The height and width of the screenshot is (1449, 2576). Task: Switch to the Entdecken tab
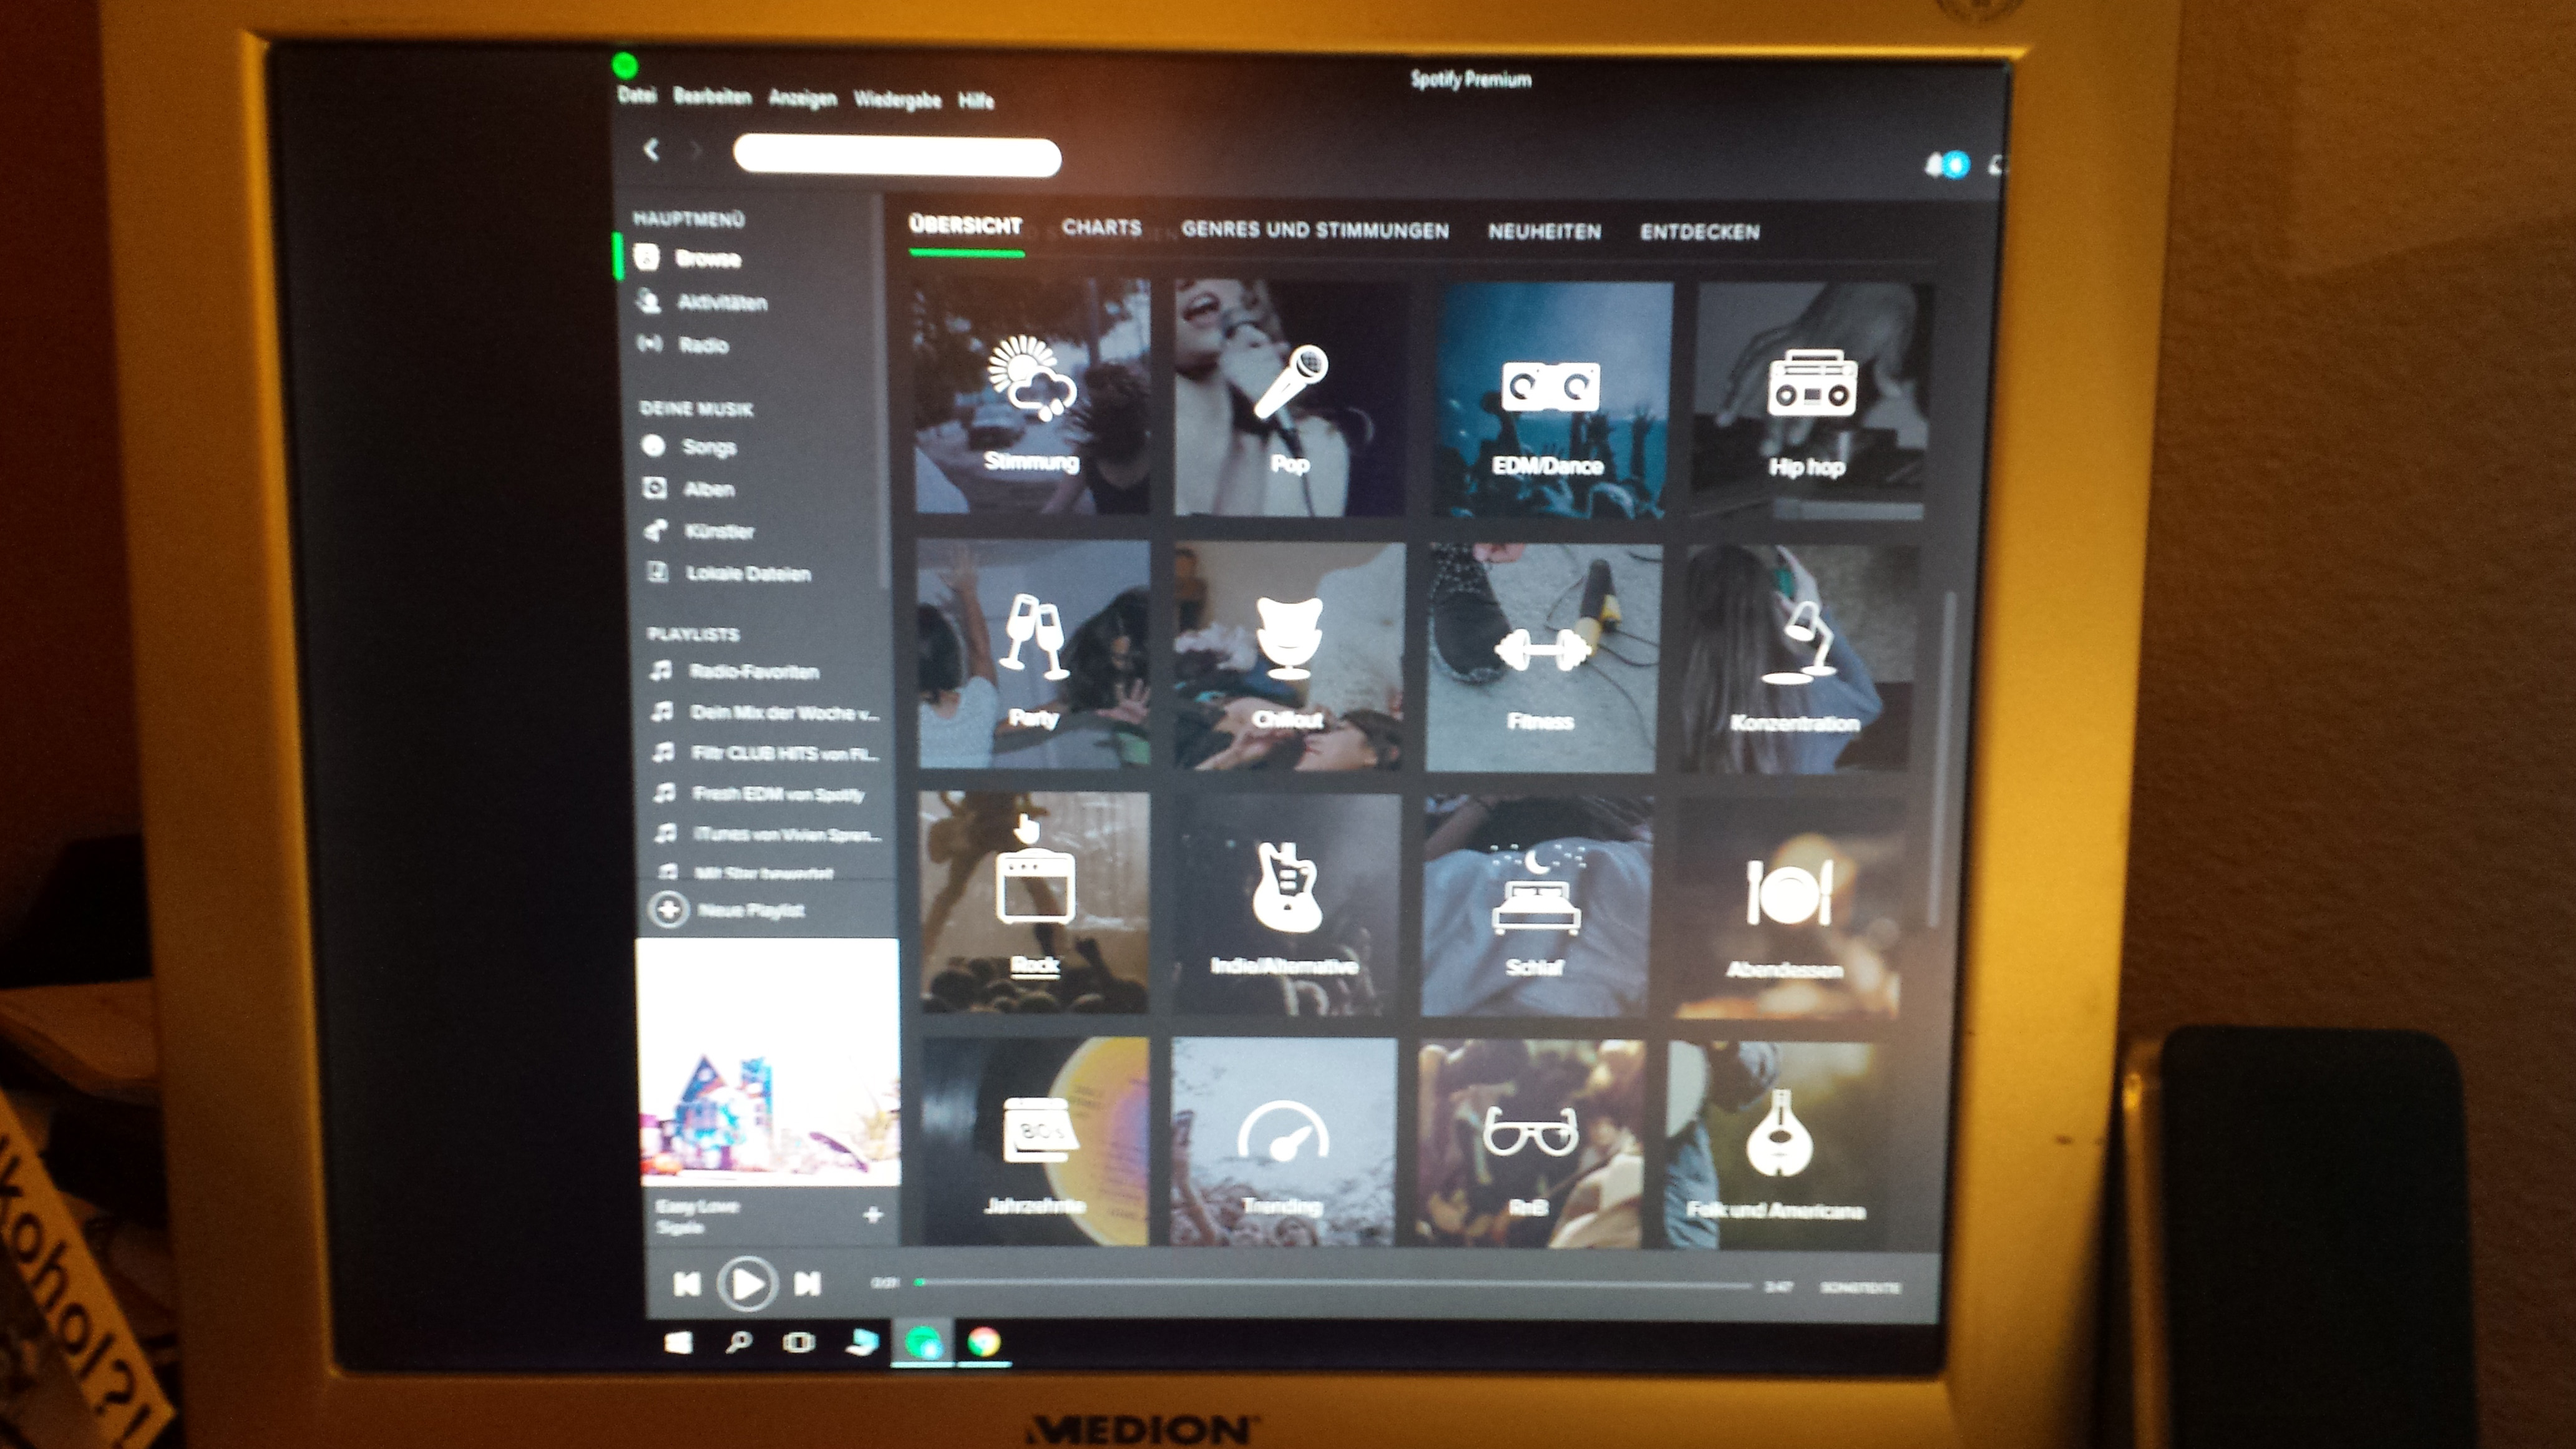click(x=1700, y=232)
